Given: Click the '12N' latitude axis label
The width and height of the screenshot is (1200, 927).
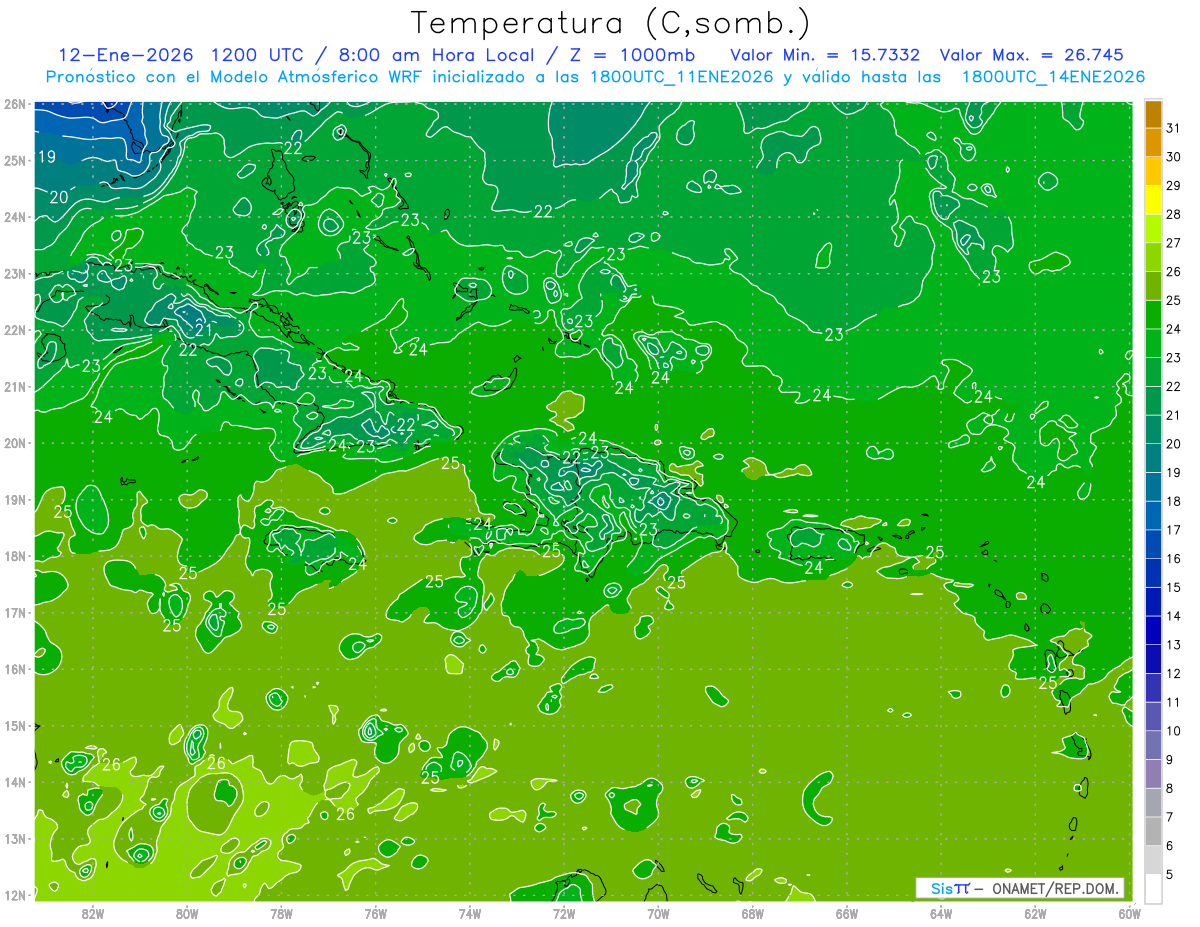Looking at the screenshot, I should pos(15,894).
